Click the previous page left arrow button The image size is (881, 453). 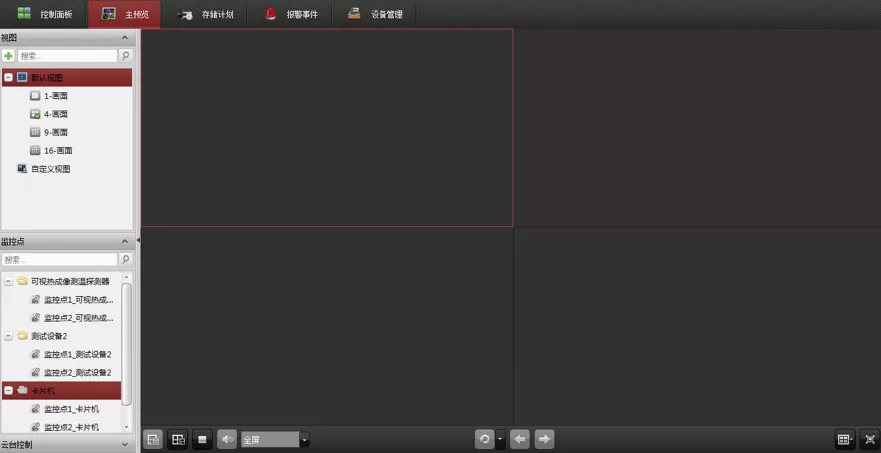520,439
